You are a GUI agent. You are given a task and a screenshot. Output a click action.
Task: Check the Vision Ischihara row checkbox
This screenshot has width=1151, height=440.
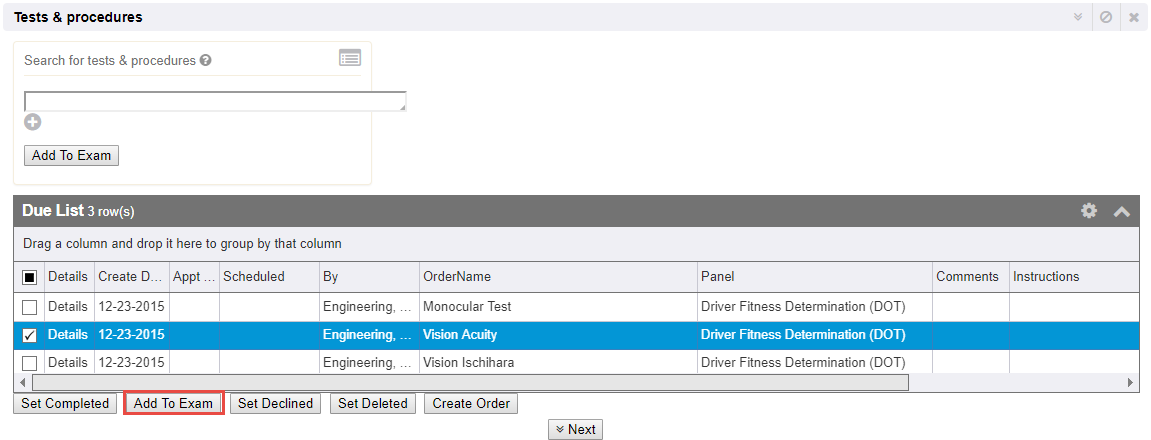29,363
